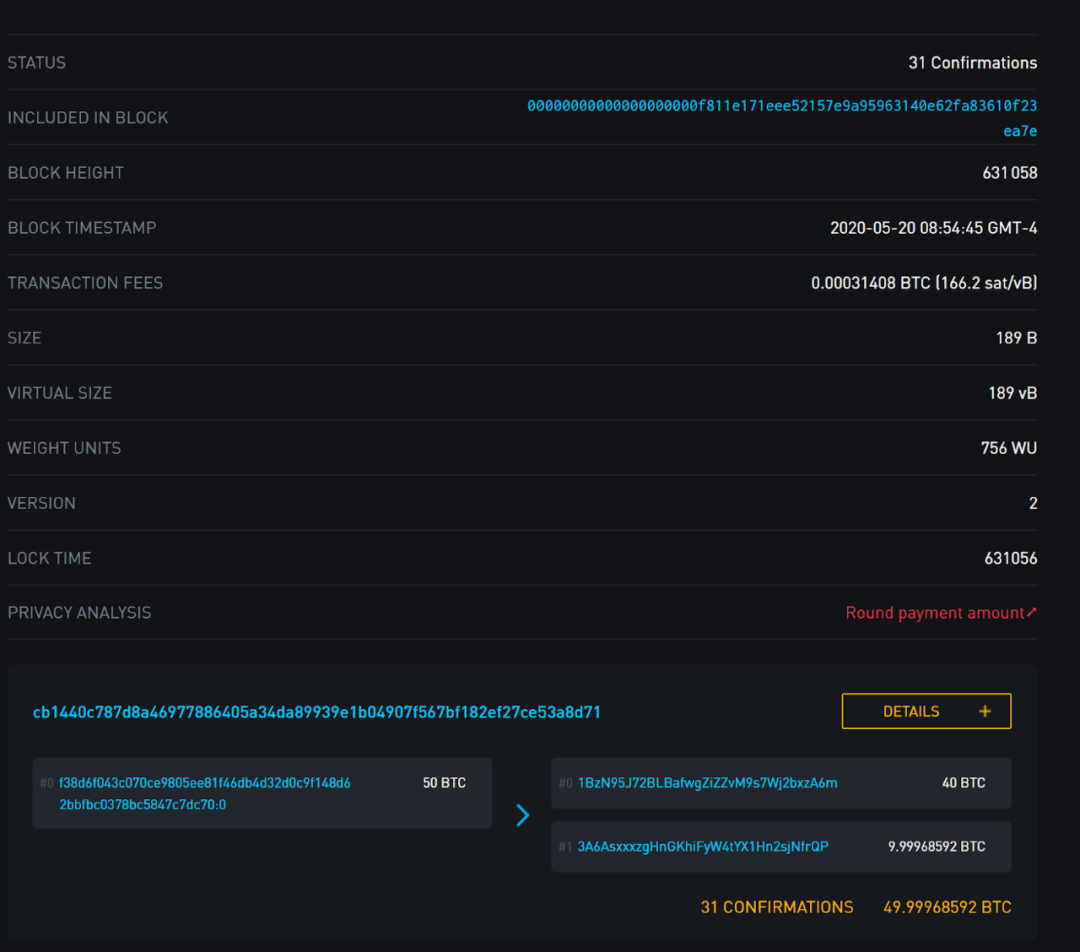Viewport: 1080px width, 952px height.
Task: Click the block timestamp 2020-05-20 value
Action: coord(933,228)
